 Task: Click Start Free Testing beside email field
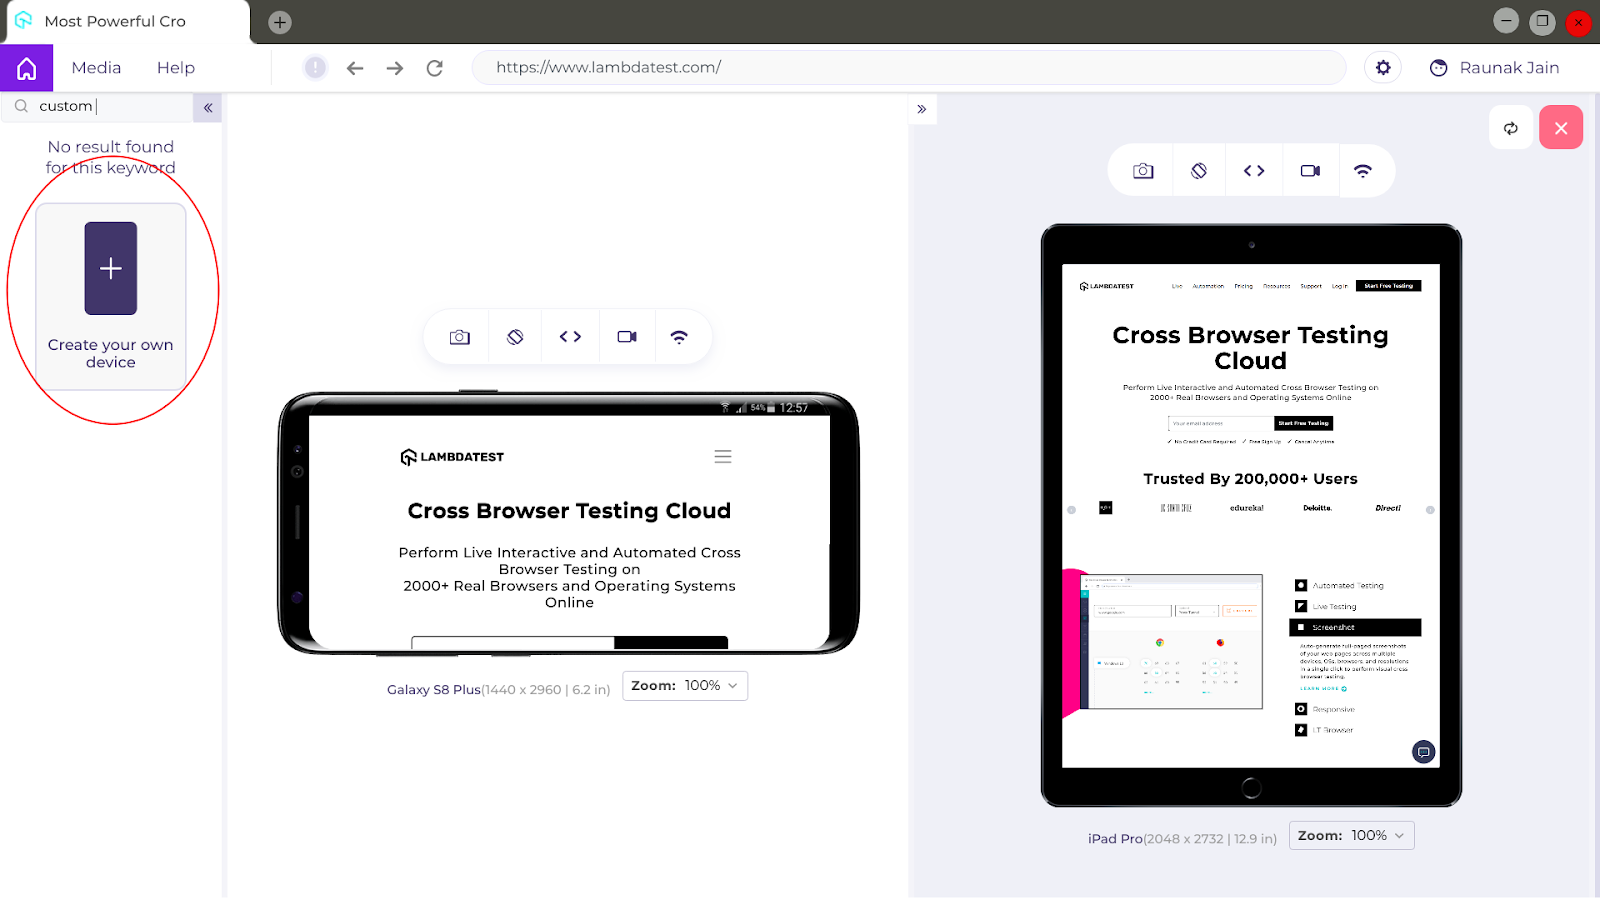point(1304,424)
